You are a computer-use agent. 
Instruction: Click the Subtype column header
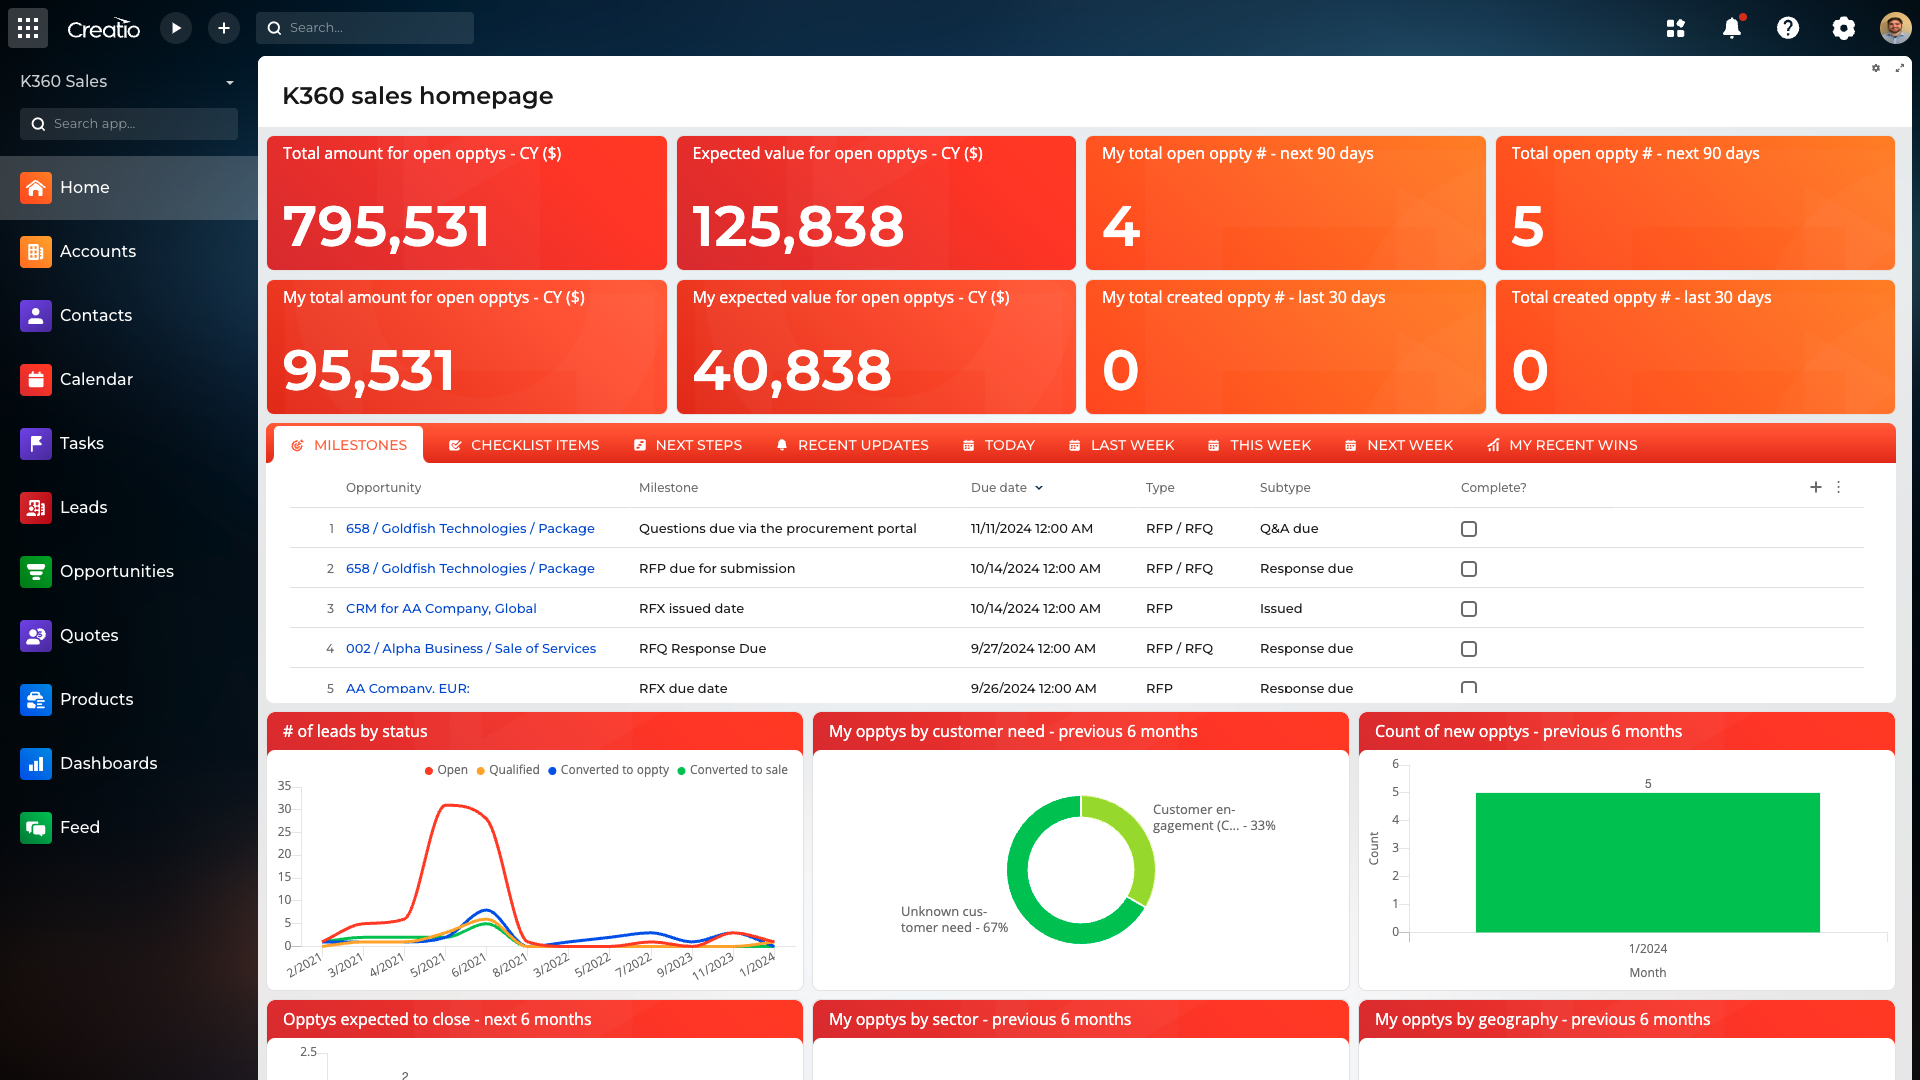1285,488
